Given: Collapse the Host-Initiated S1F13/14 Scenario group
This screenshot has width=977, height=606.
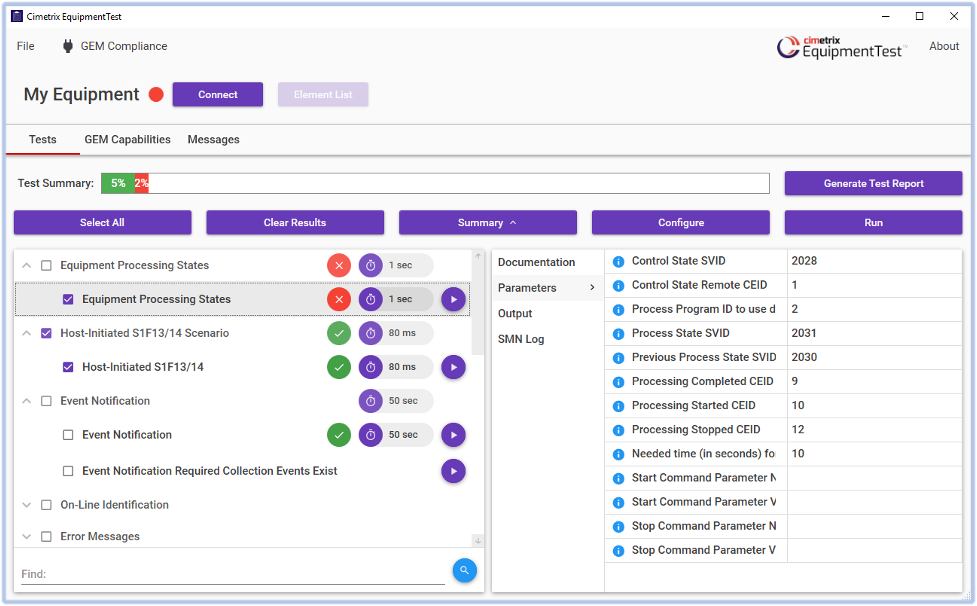Looking at the screenshot, I should (x=26, y=333).
